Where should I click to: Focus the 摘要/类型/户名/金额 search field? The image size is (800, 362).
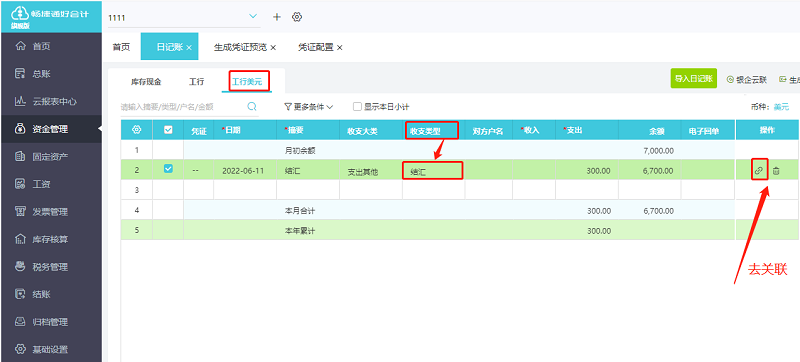pyautogui.click(x=183, y=107)
